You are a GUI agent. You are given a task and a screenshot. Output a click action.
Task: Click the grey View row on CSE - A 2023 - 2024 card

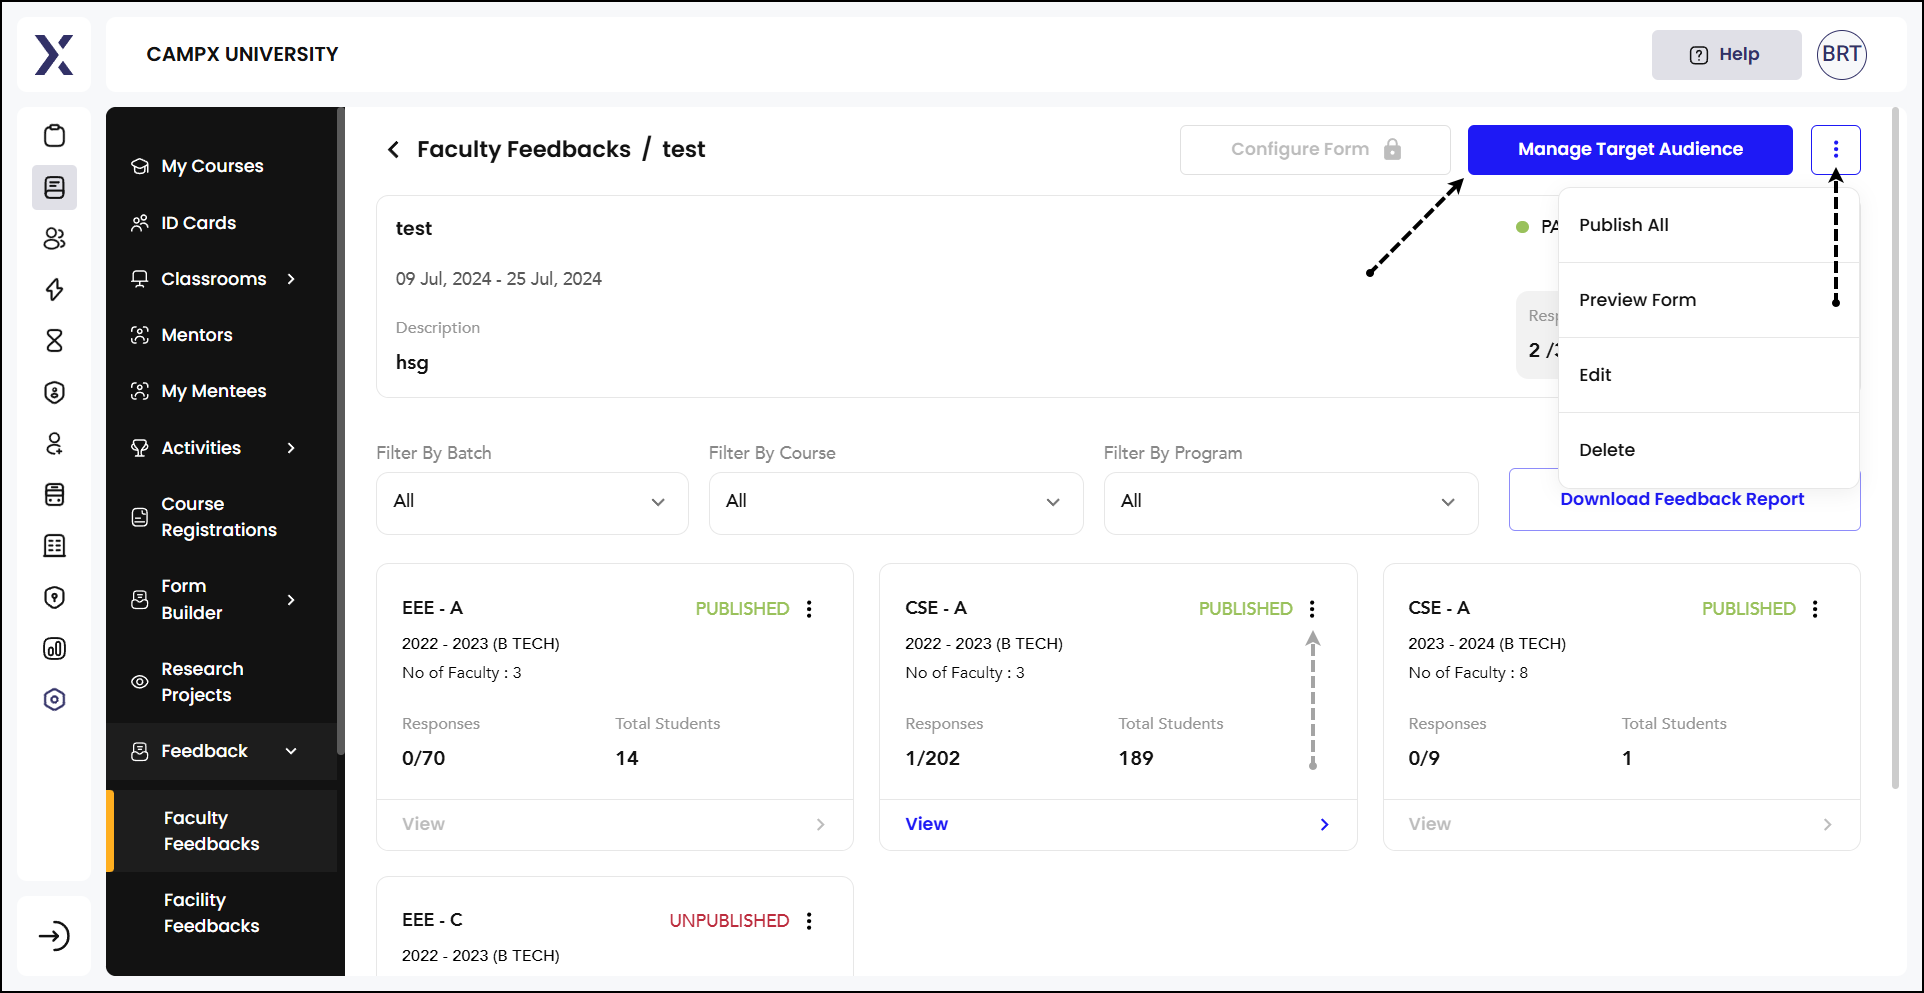[x=1621, y=824]
